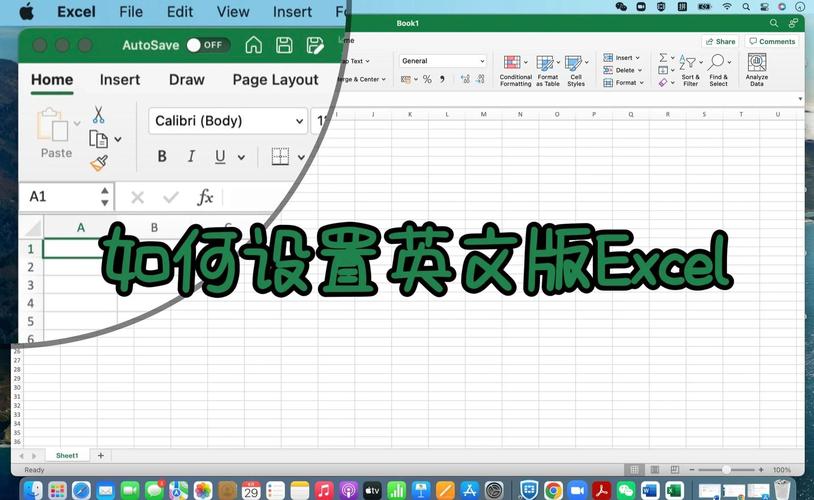Open Find & Select magnifier
814x500 pixels.
[718, 71]
